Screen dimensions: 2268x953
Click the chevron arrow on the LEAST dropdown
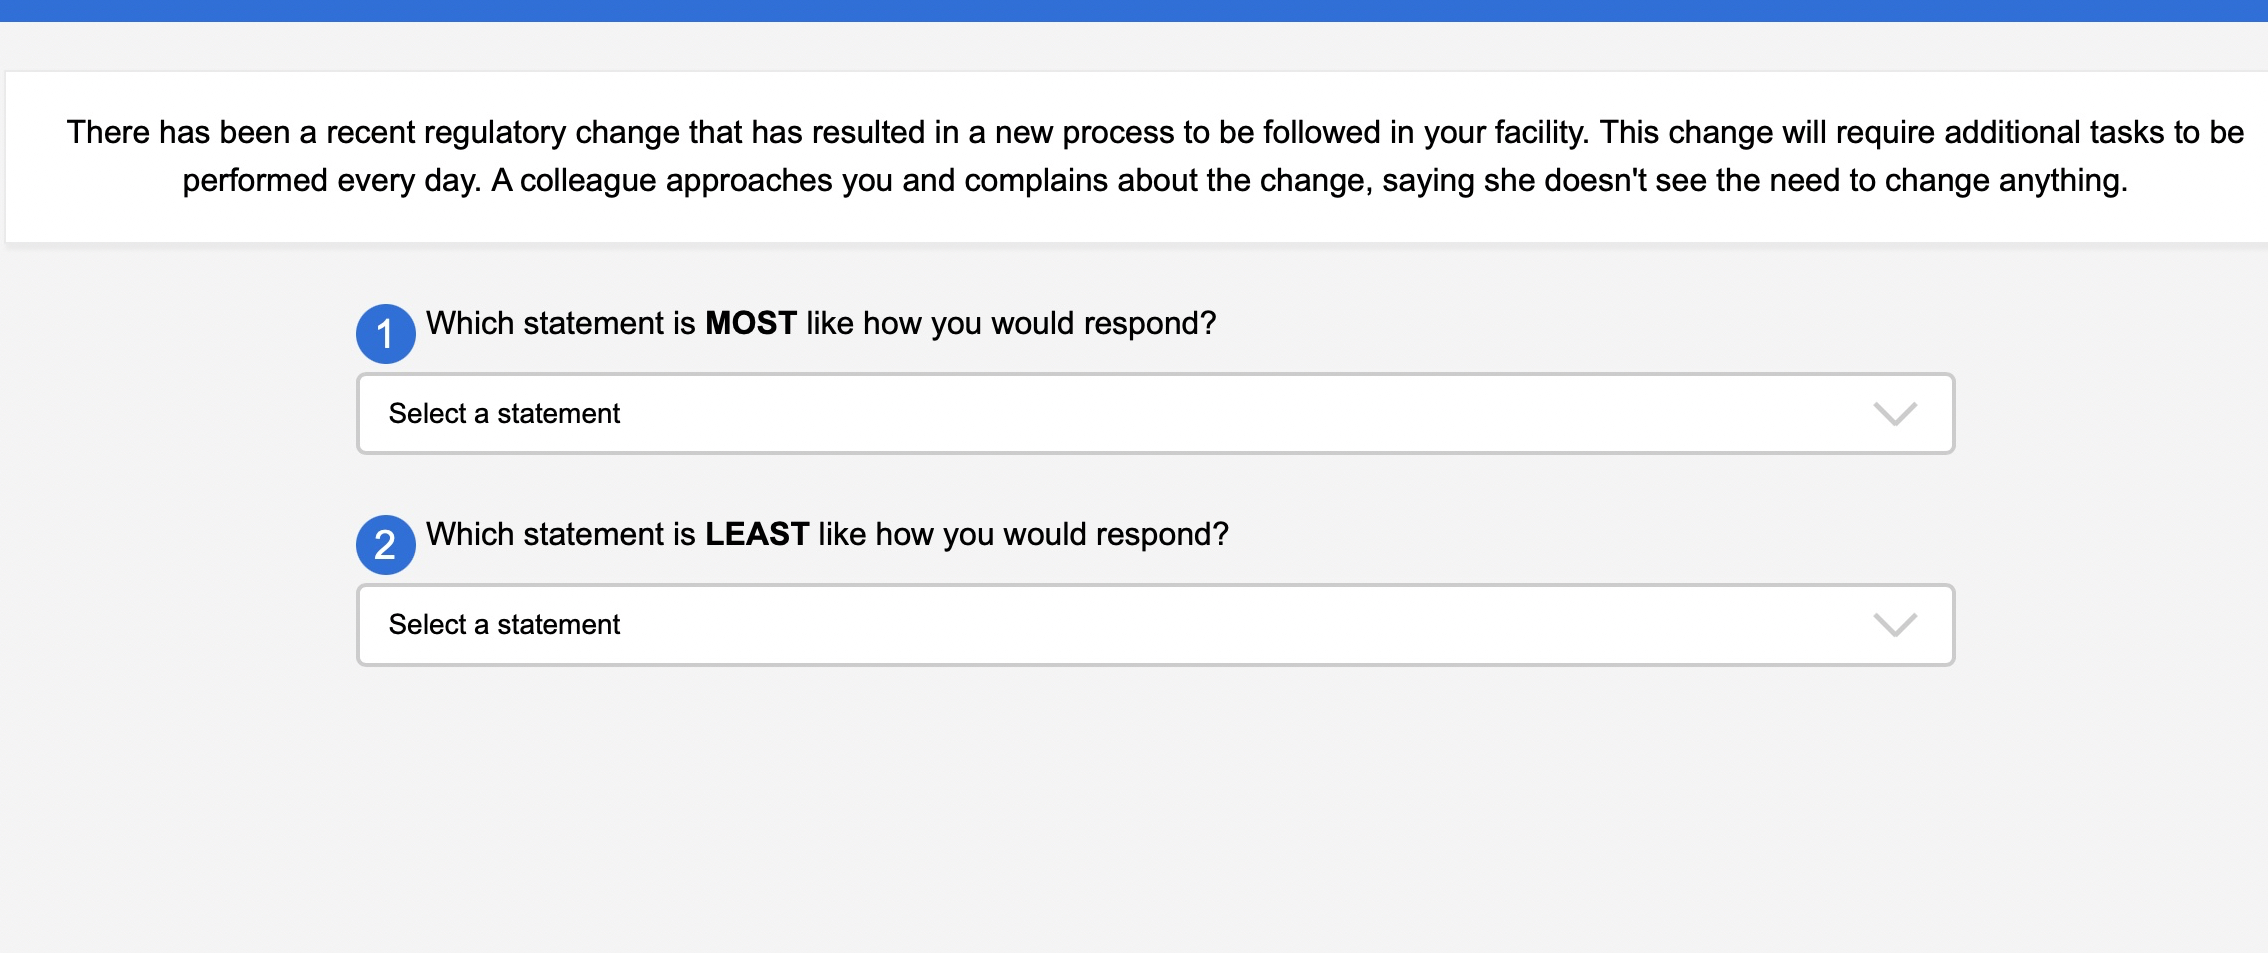(1894, 625)
